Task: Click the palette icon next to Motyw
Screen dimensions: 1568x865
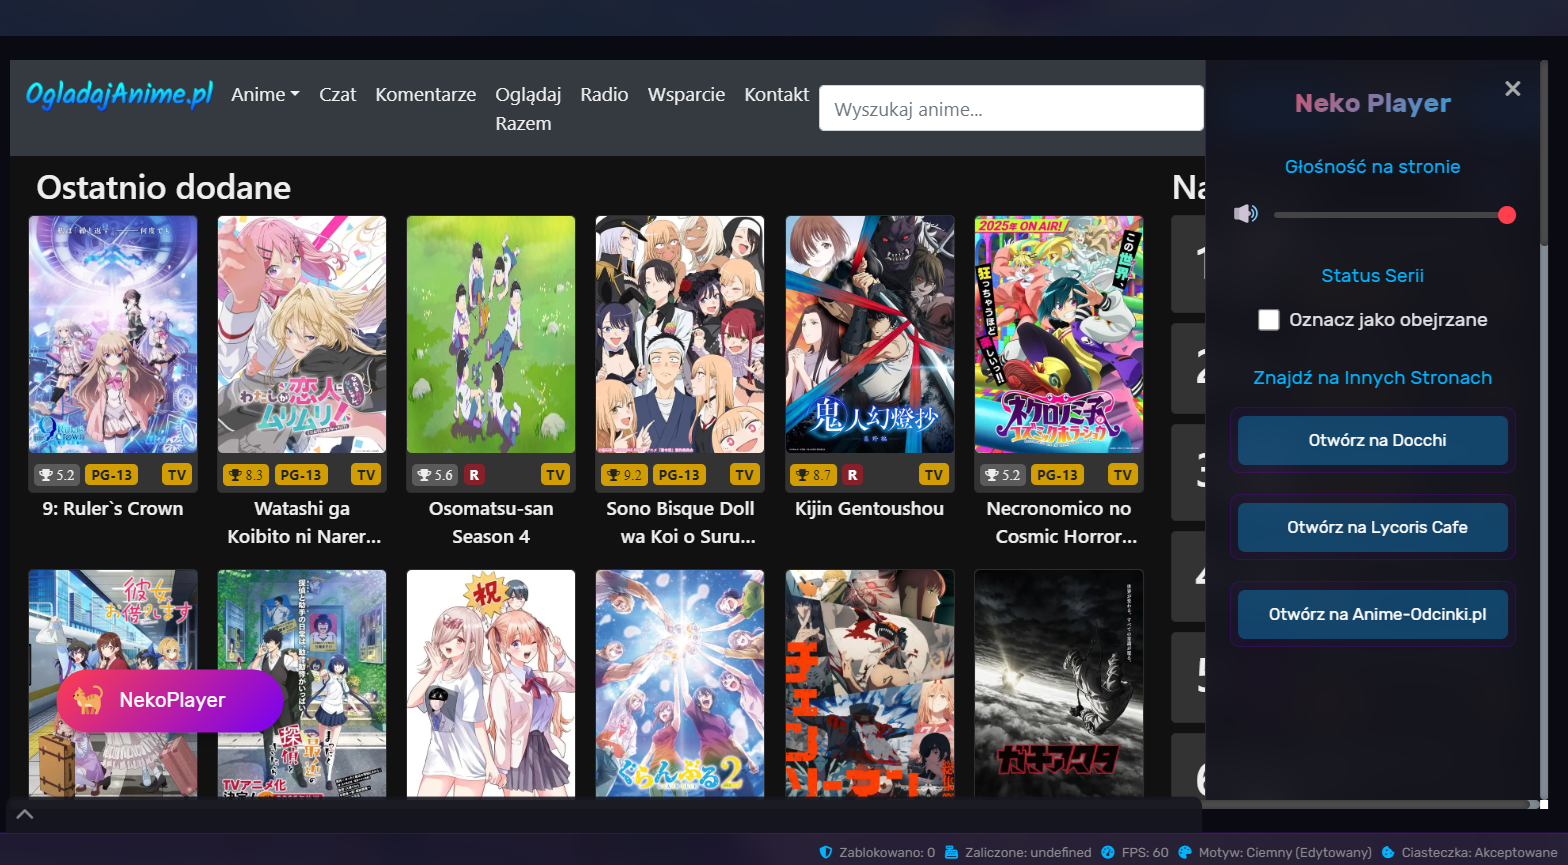Action: pos(1185,852)
